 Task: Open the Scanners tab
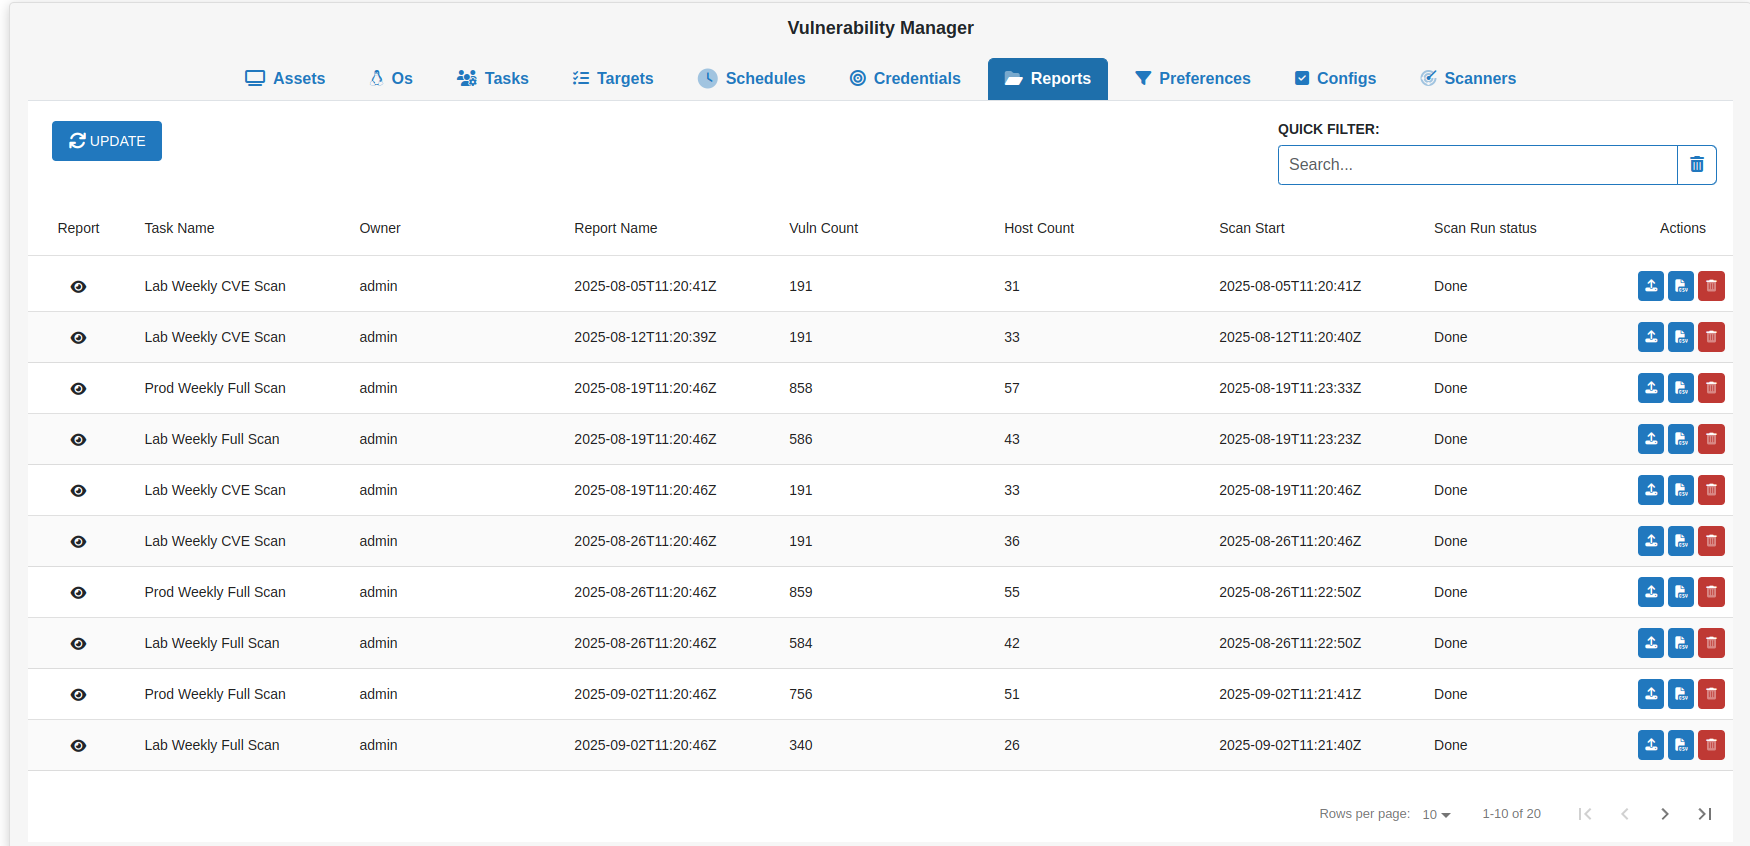pyautogui.click(x=1468, y=78)
